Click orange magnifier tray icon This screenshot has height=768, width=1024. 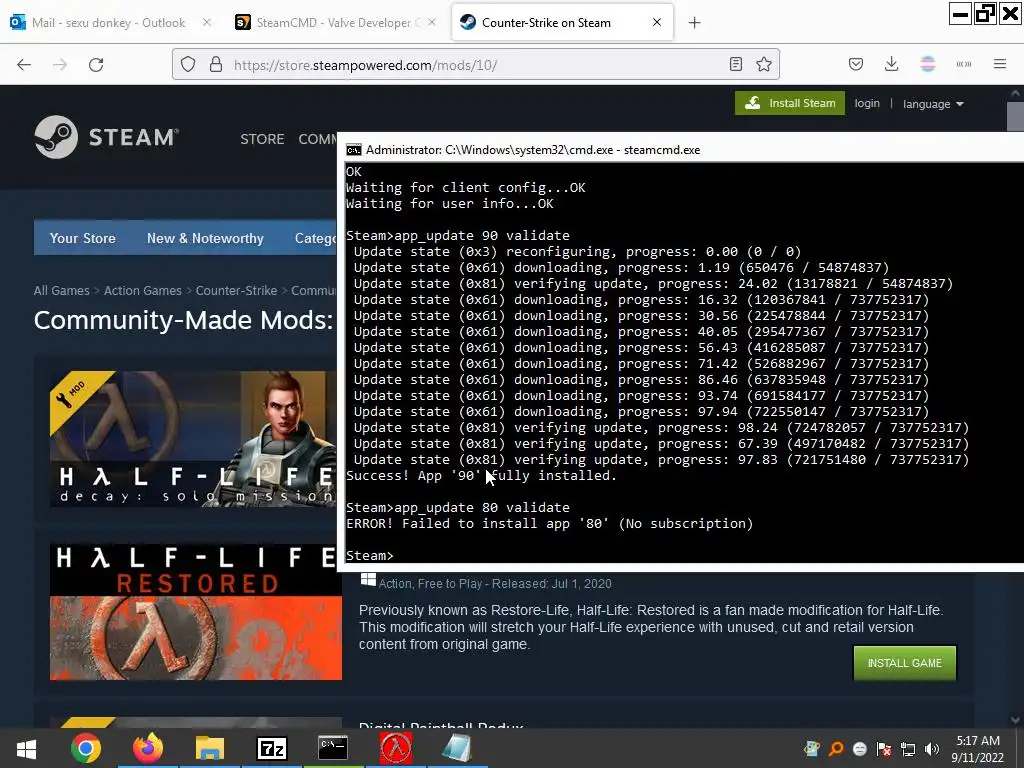point(836,749)
